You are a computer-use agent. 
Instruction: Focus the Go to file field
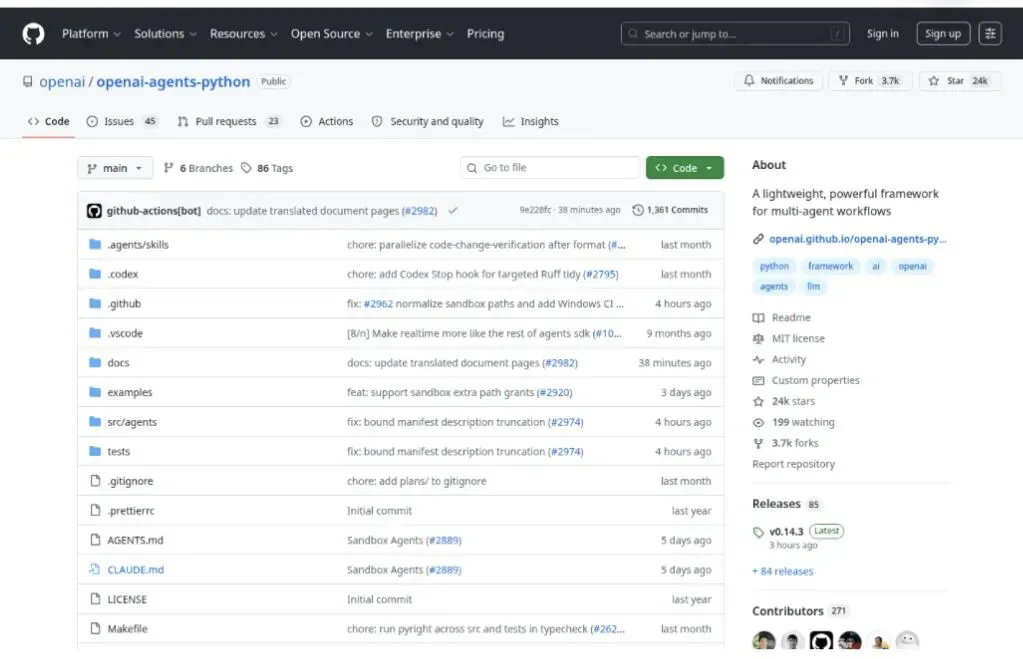click(550, 168)
